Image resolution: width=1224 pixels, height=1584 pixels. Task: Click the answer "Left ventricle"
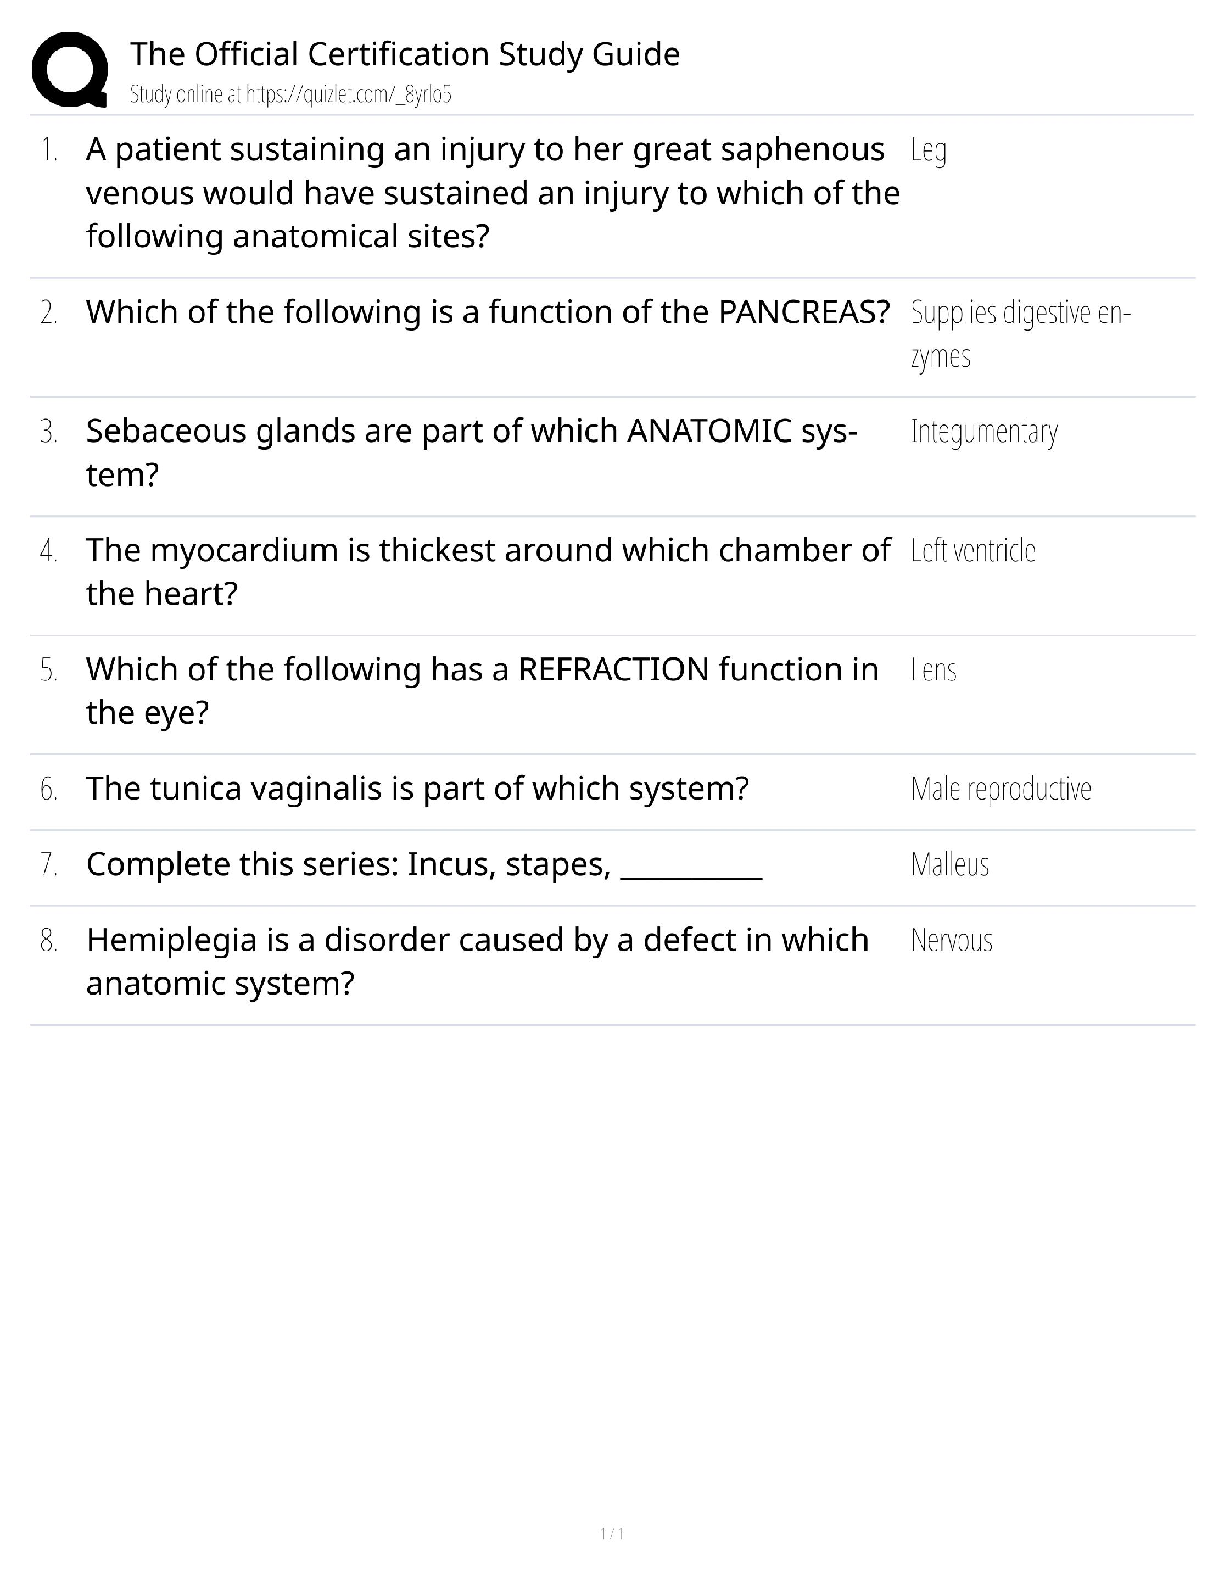point(973,551)
